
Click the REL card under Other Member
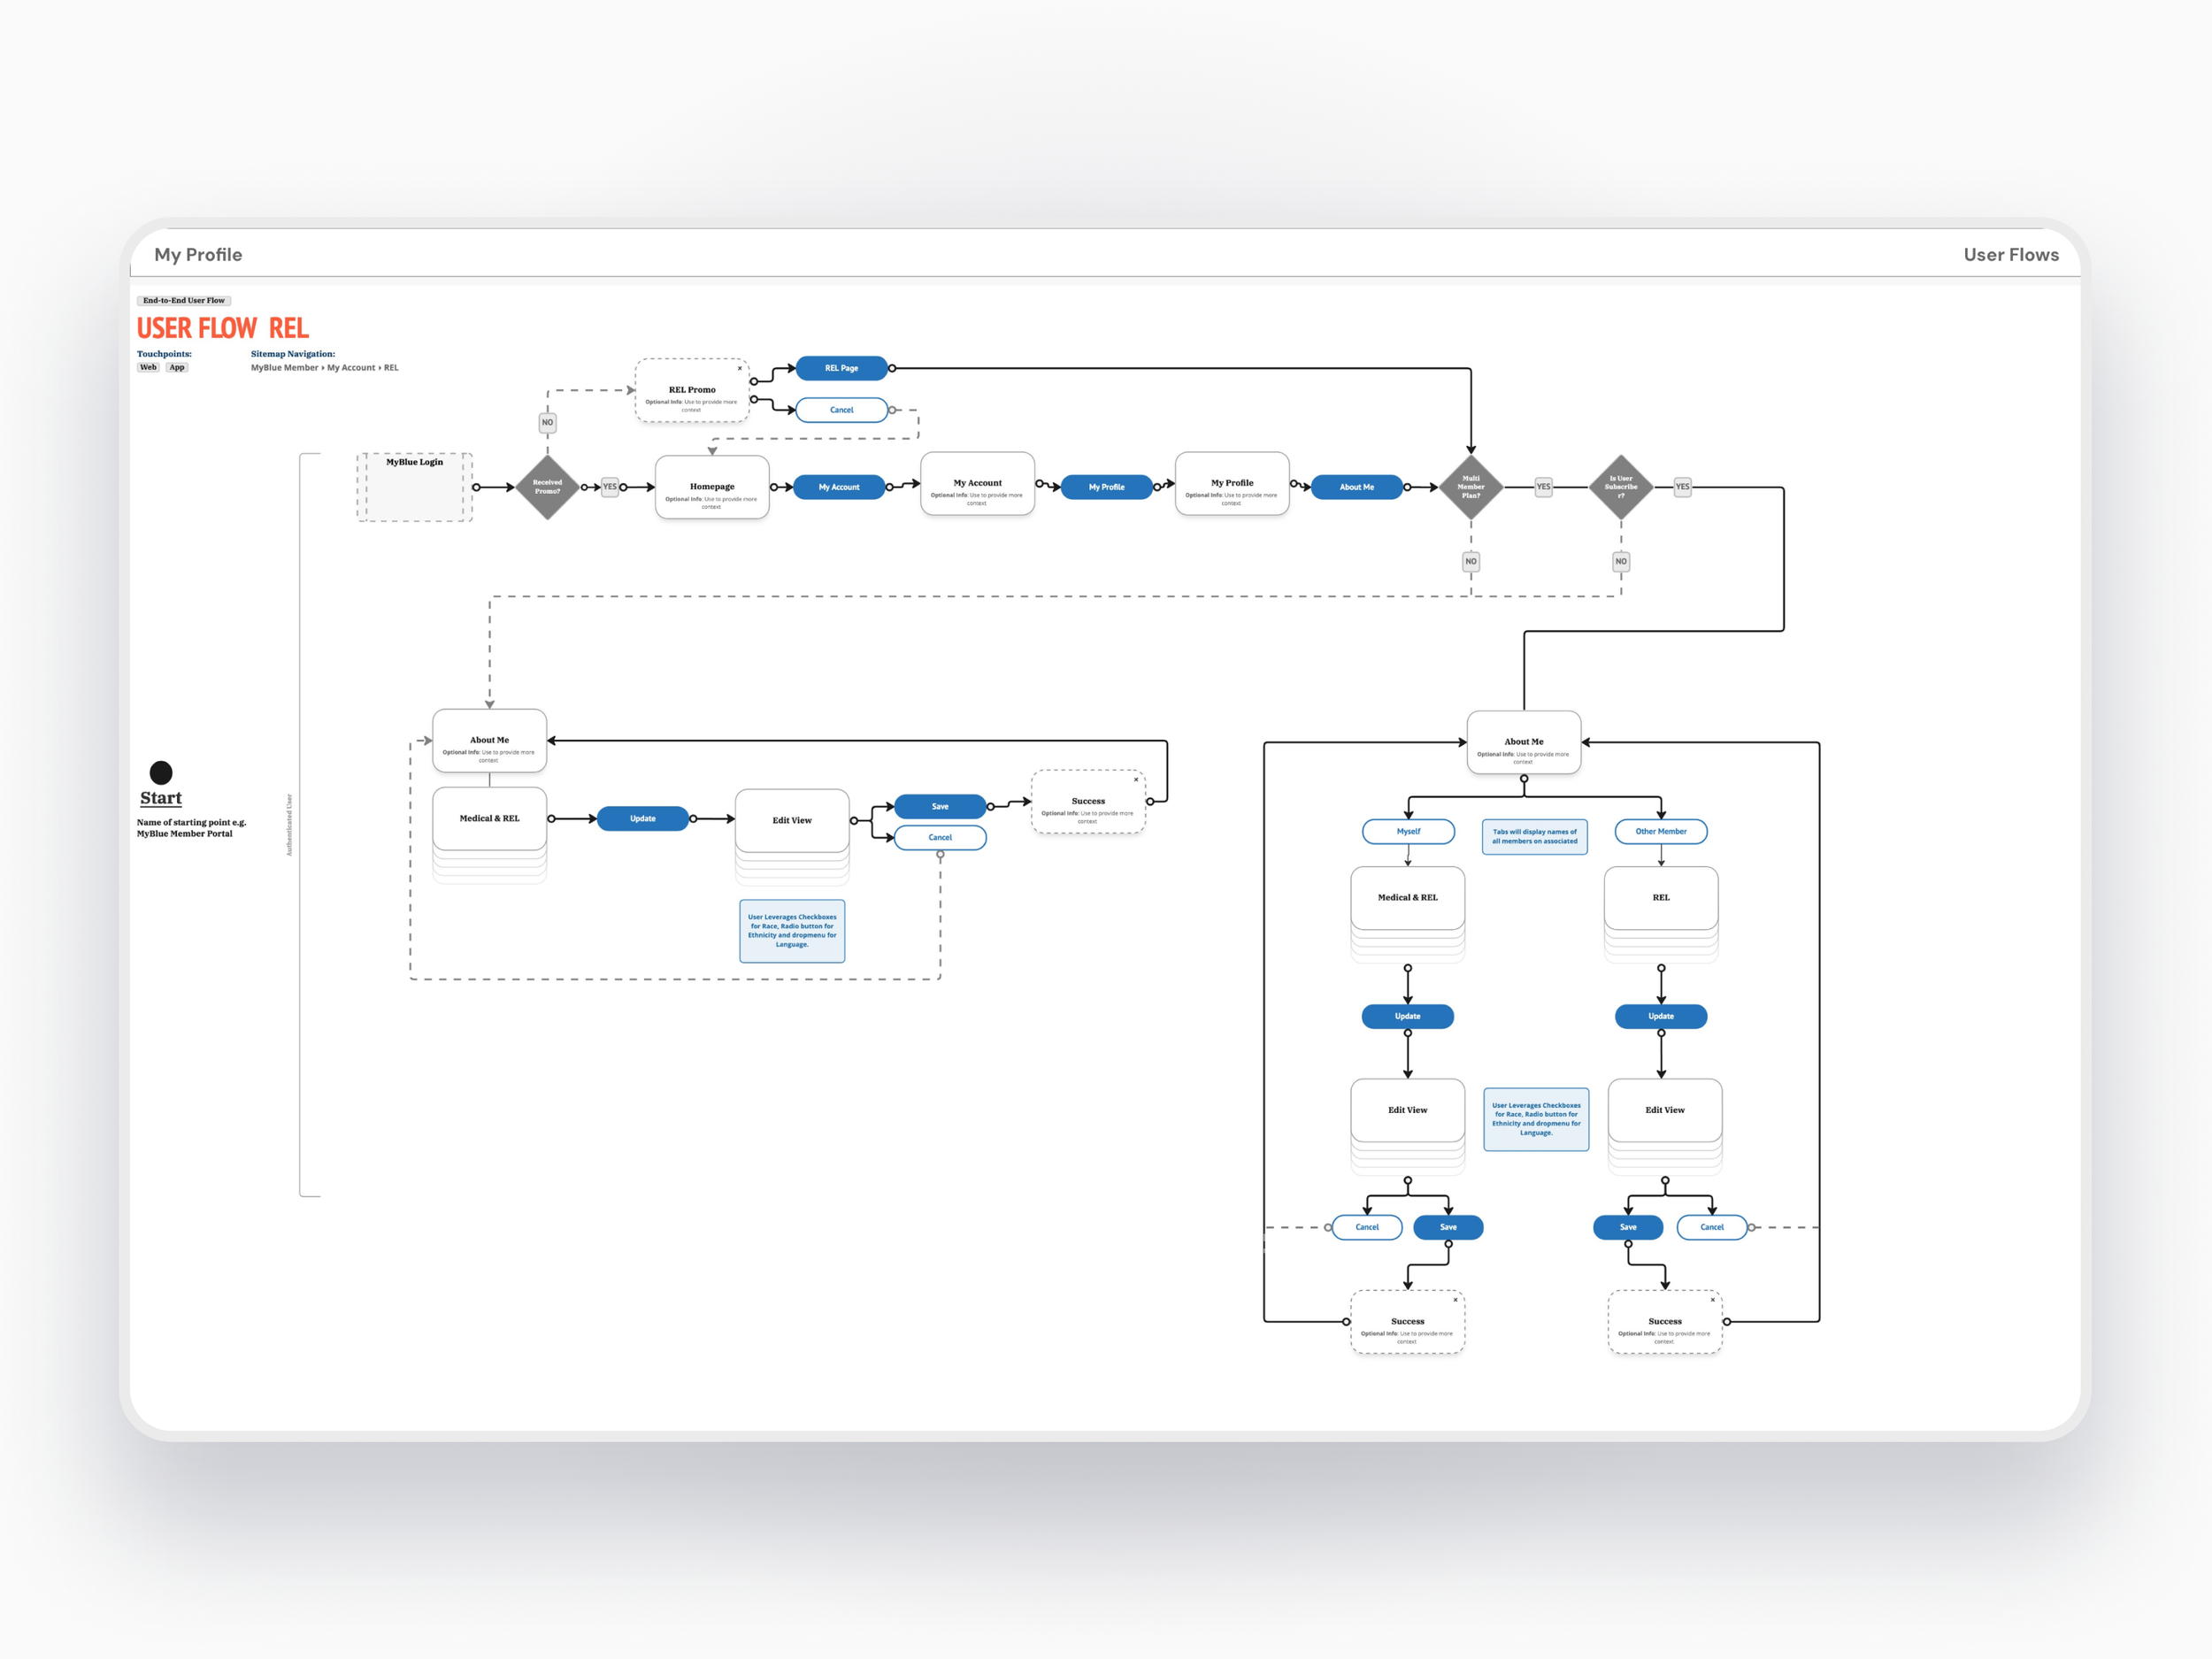click(x=1660, y=898)
